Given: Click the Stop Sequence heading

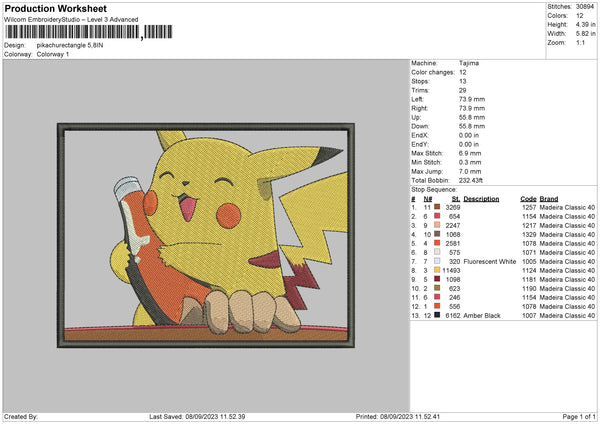Looking at the screenshot, I should pos(434,189).
